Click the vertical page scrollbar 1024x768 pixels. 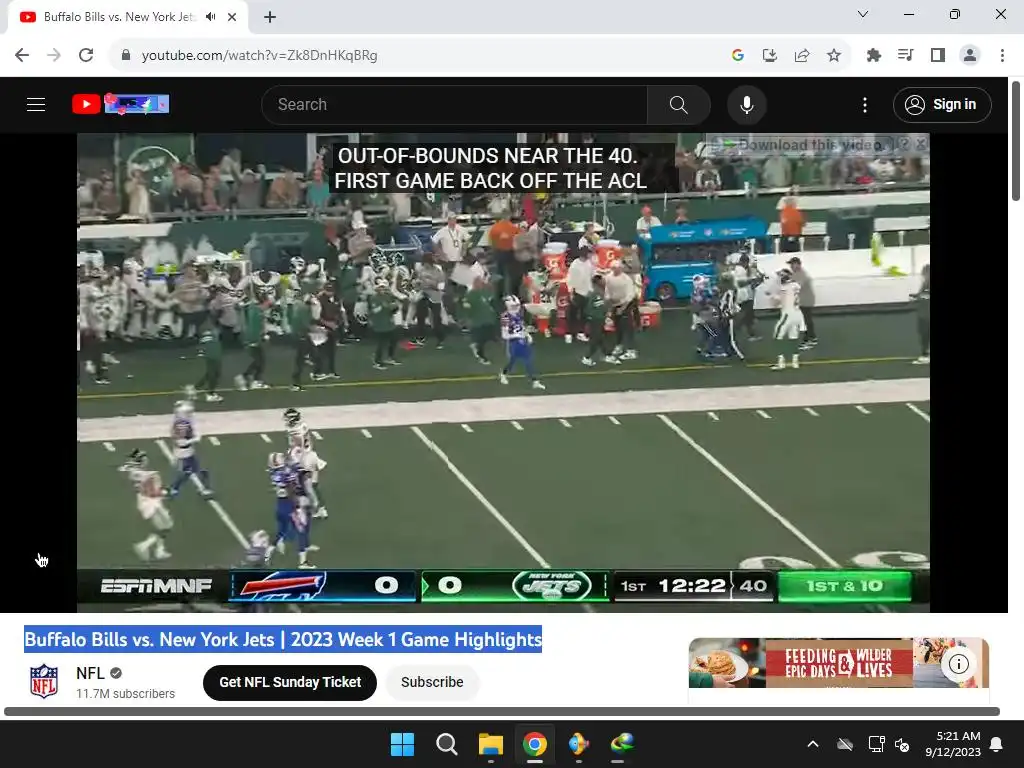coord(1016,140)
